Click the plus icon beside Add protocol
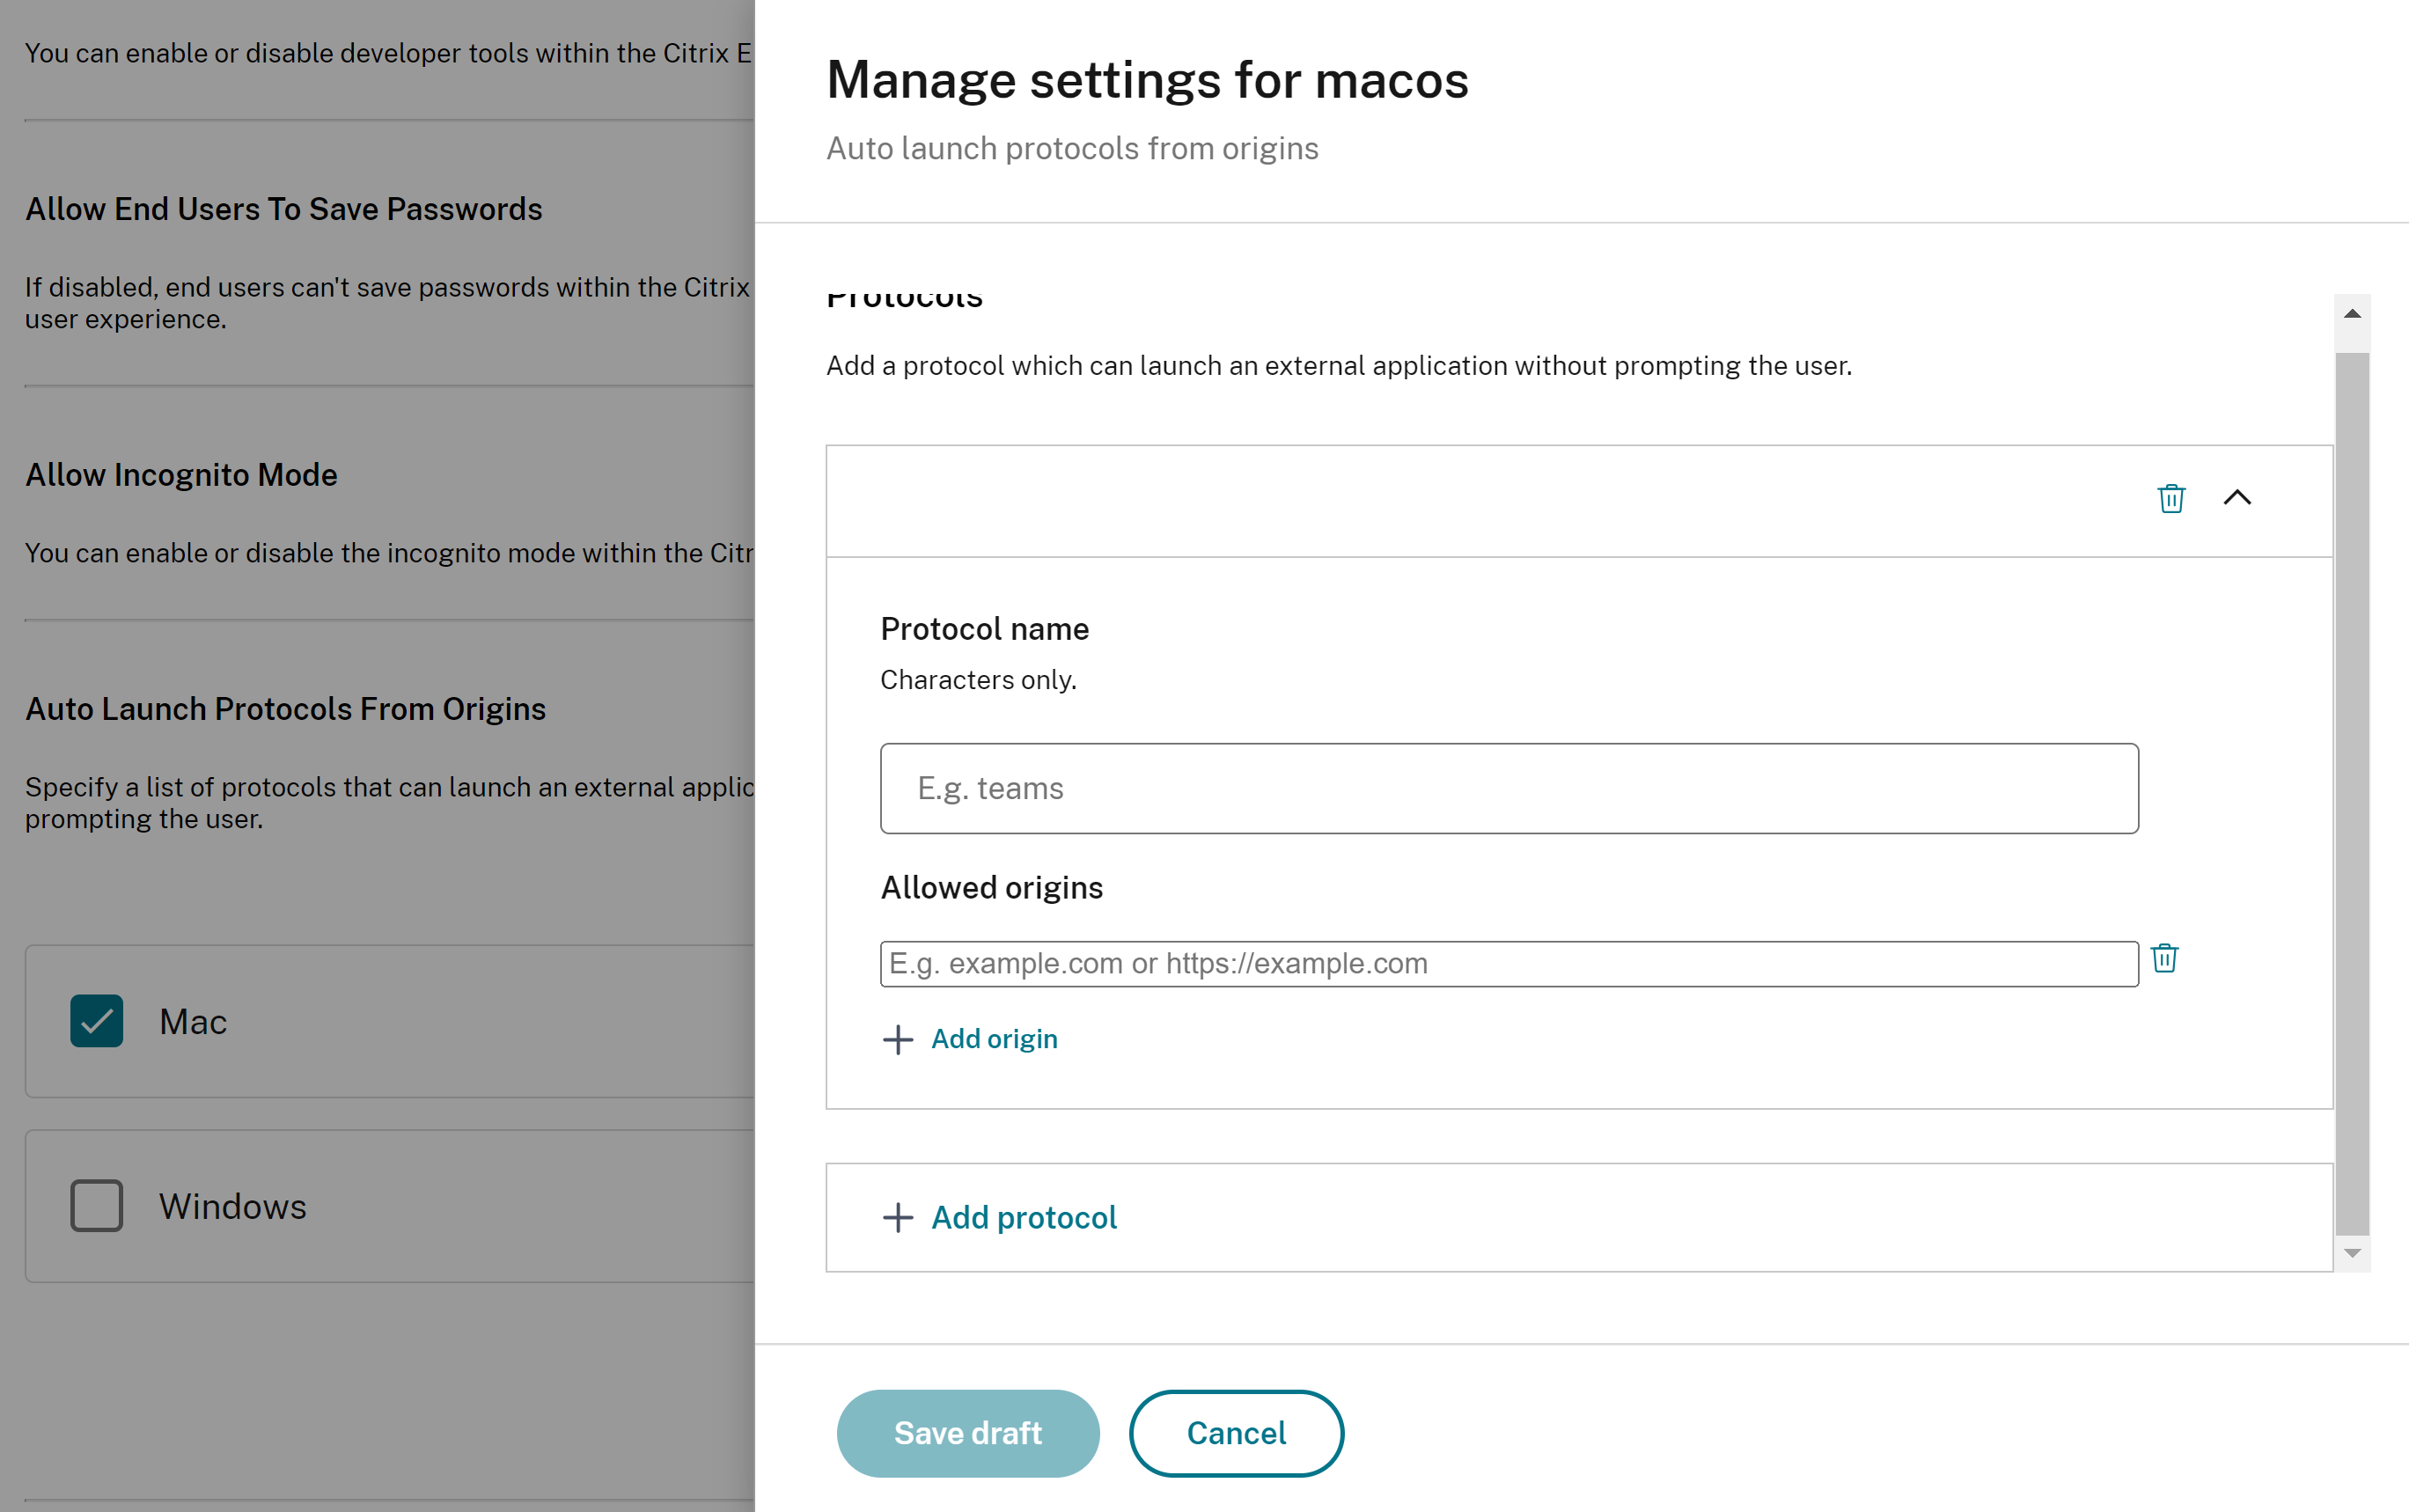The width and height of the screenshot is (2409, 1512). 897,1217
